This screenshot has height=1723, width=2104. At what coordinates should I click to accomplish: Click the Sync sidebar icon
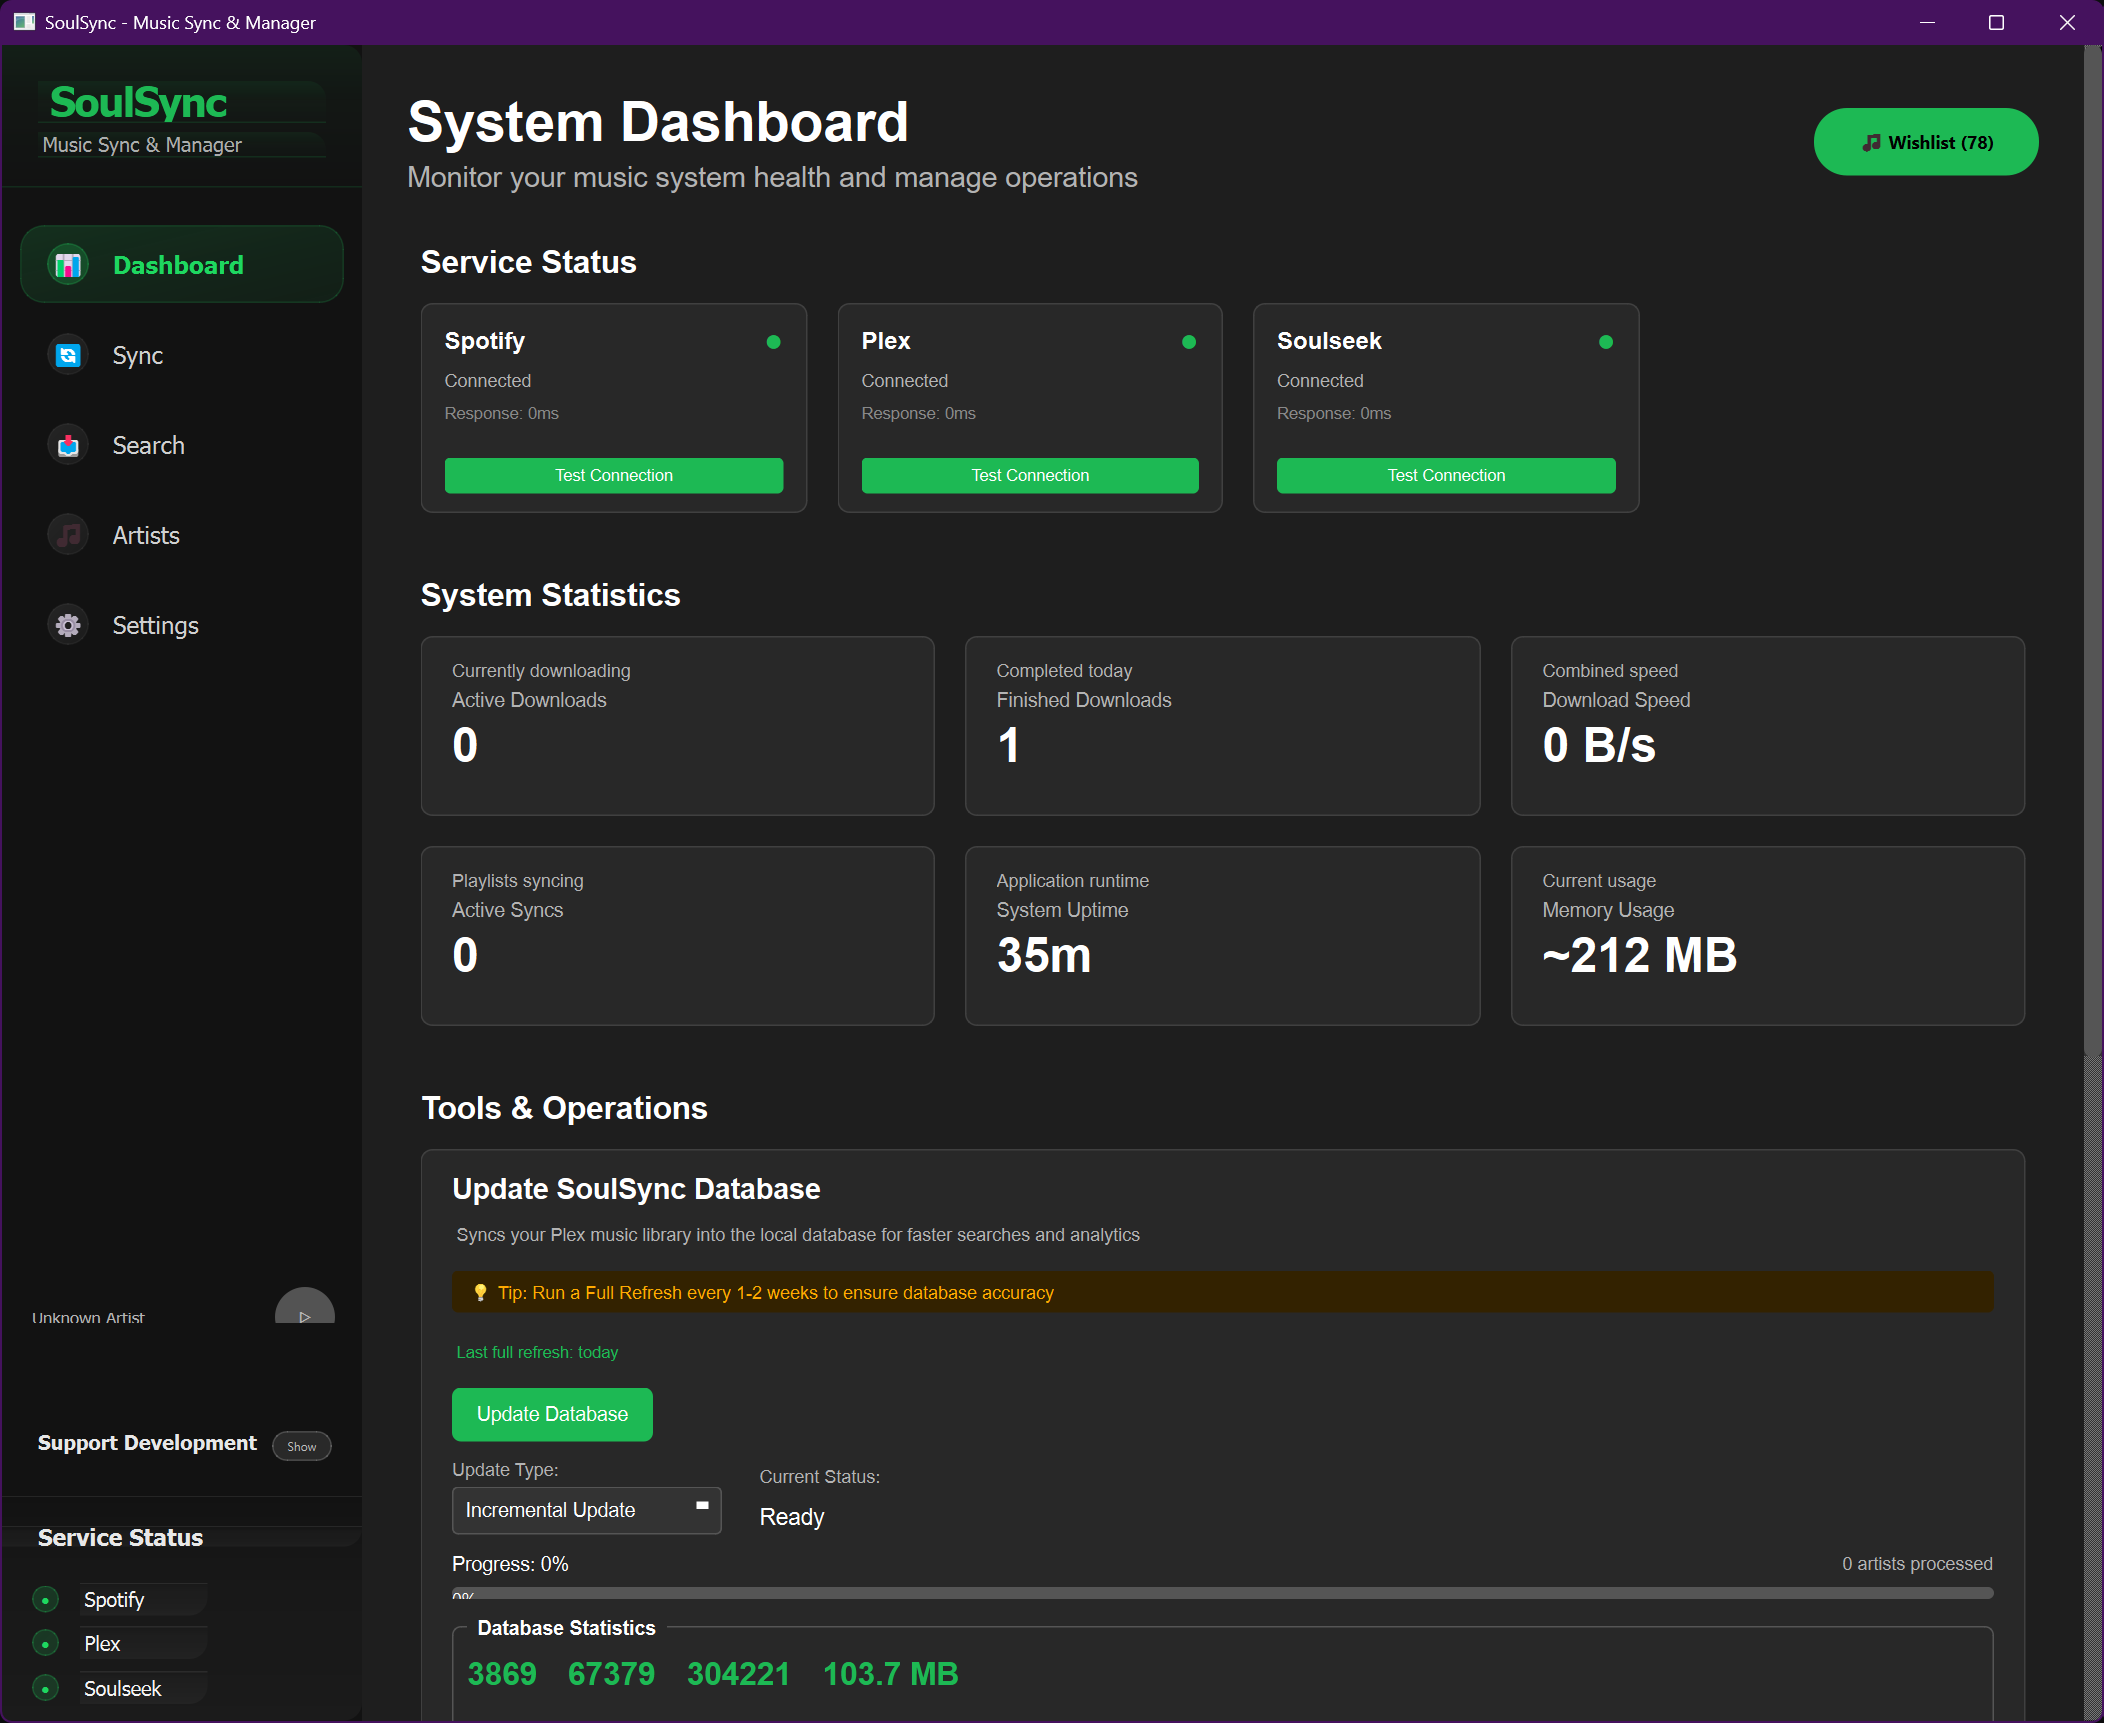[x=68, y=355]
